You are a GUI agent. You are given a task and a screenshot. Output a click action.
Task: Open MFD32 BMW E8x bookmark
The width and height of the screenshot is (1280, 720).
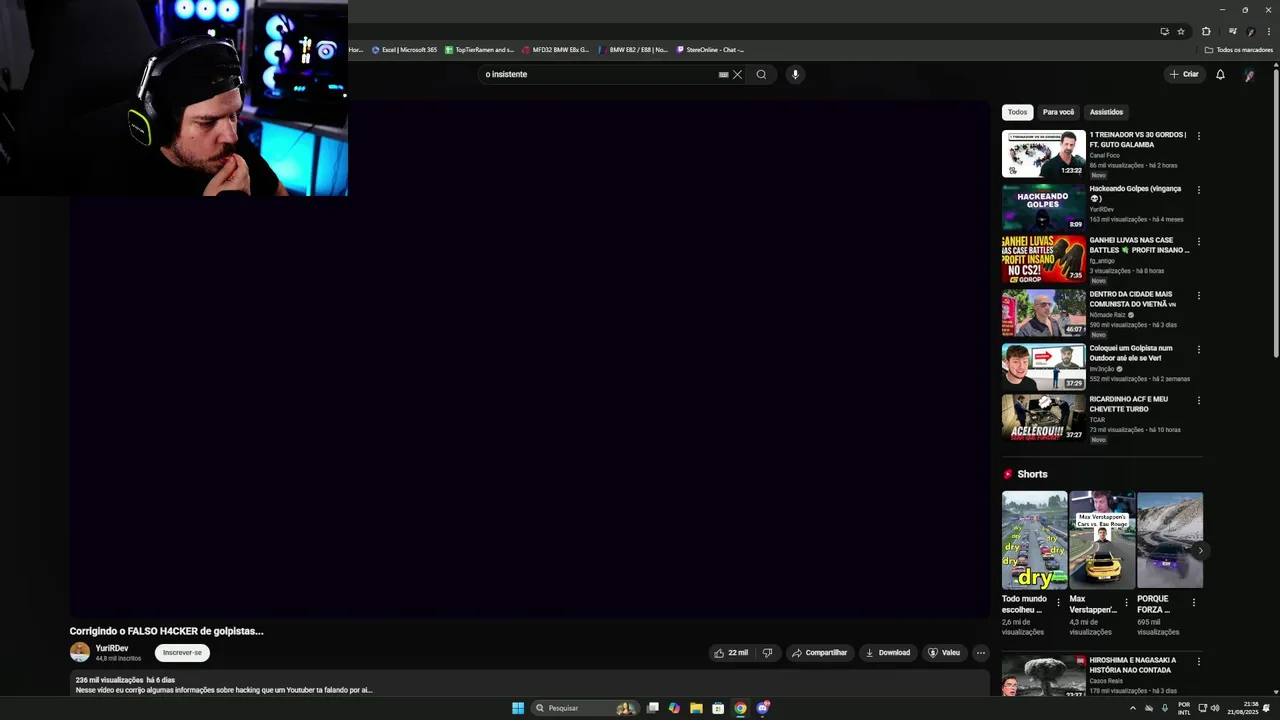point(555,49)
